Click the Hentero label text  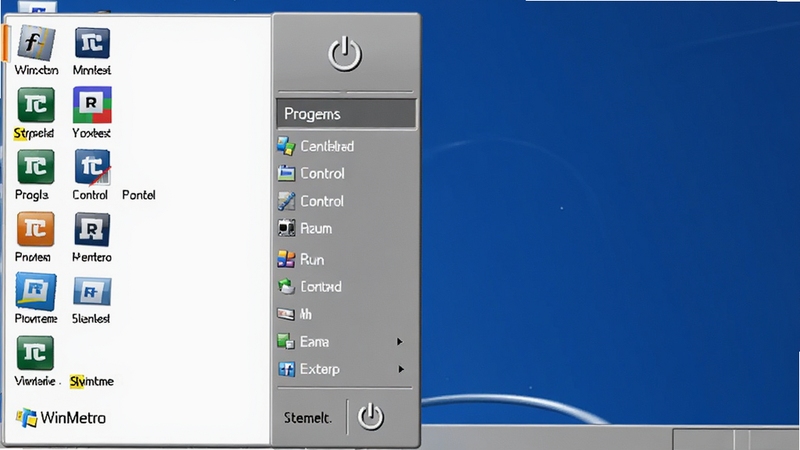pyautogui.click(x=92, y=257)
